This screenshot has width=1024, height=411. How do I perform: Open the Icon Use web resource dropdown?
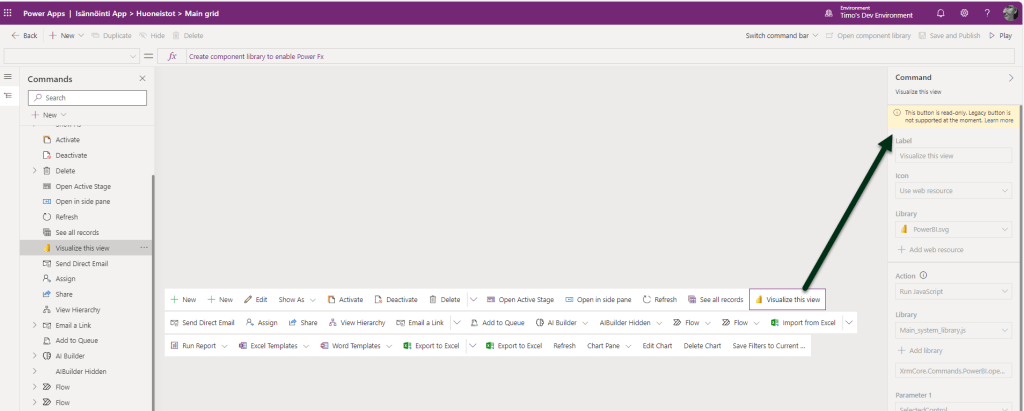pos(952,190)
